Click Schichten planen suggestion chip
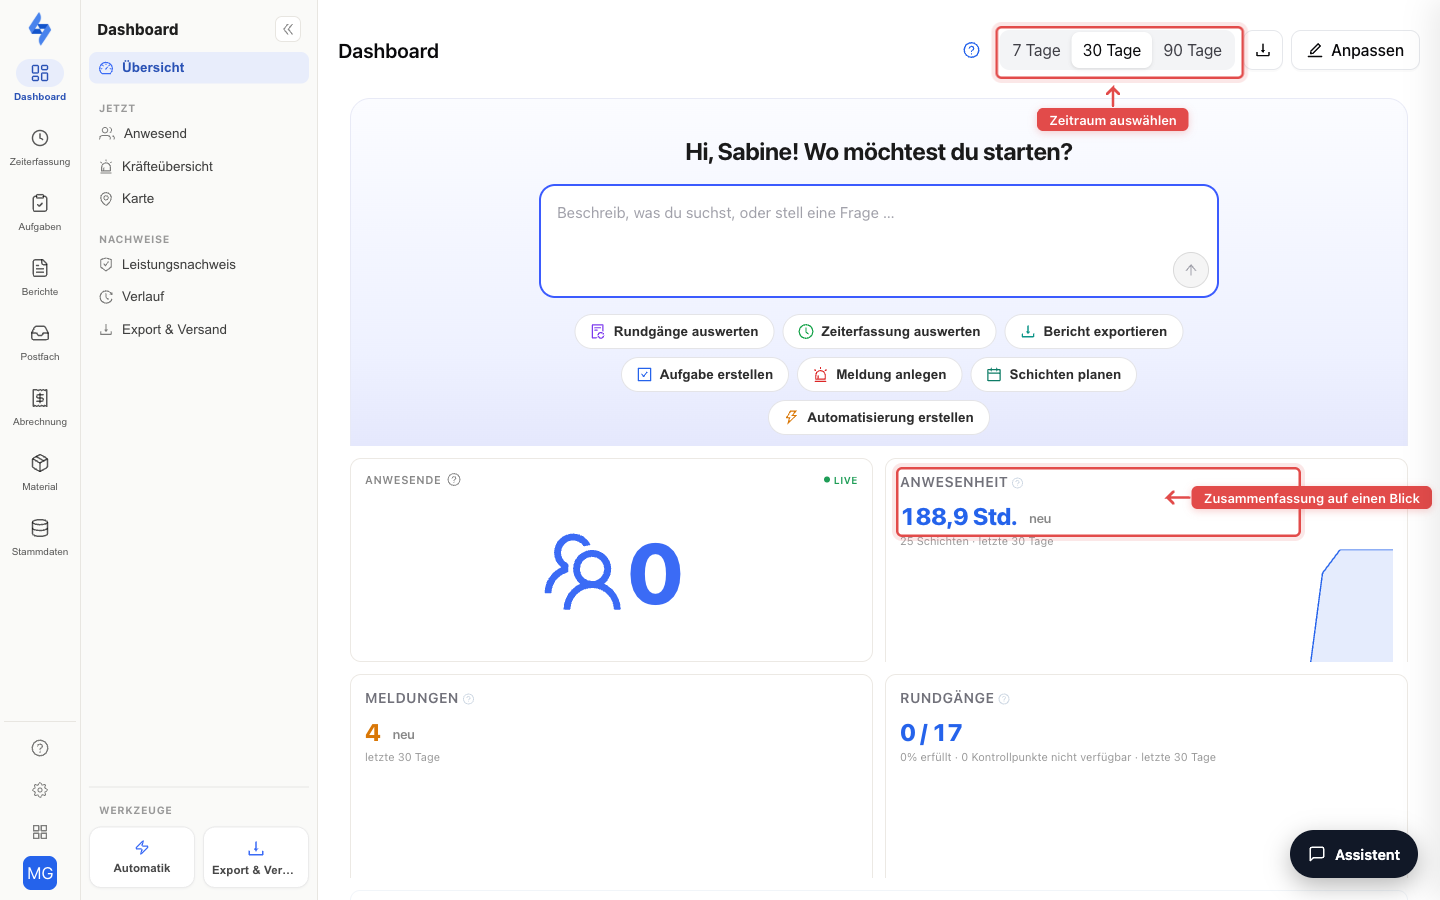Image resolution: width=1440 pixels, height=900 pixels. (x=1054, y=375)
